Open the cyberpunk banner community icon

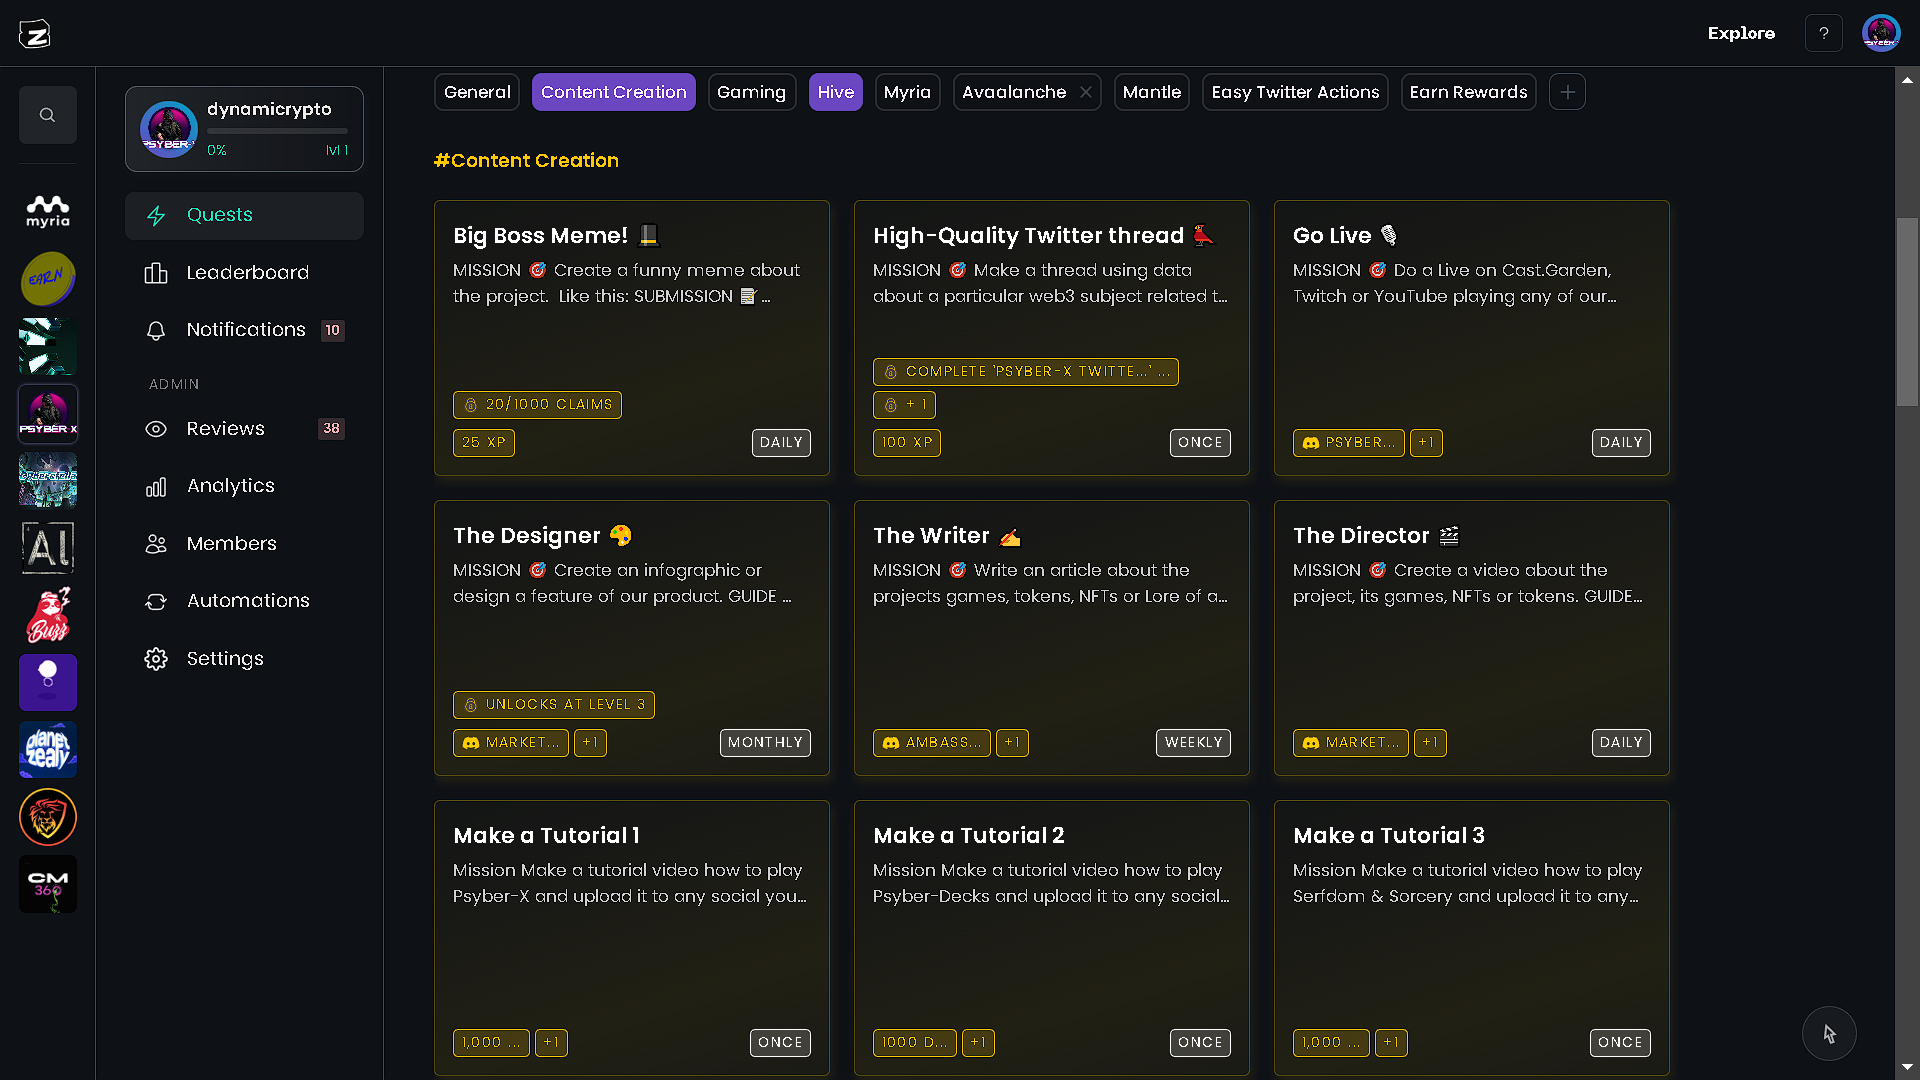click(48, 480)
